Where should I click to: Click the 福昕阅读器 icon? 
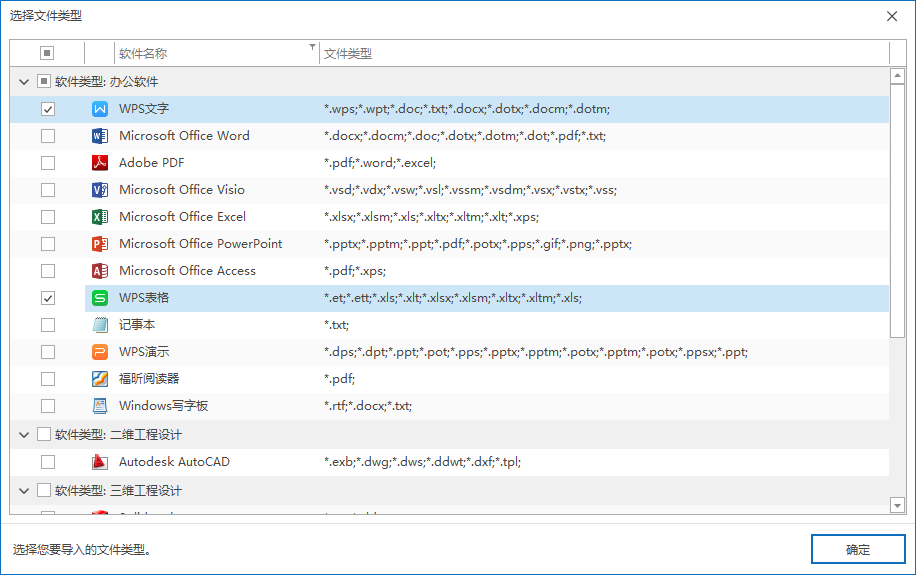click(x=100, y=379)
